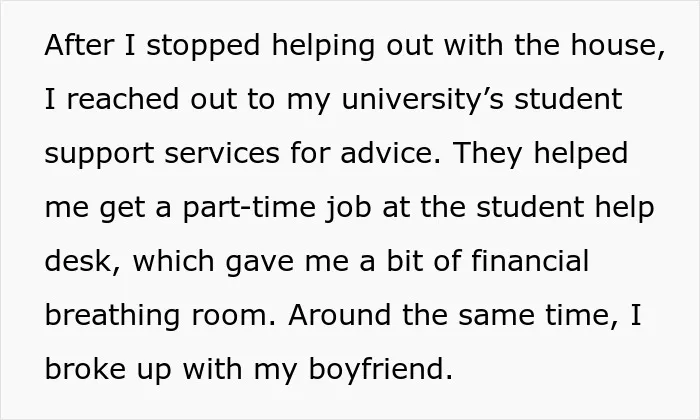Viewport: 700px width, 420px height.
Task: Click the word "support" in third line
Action: [99, 154]
